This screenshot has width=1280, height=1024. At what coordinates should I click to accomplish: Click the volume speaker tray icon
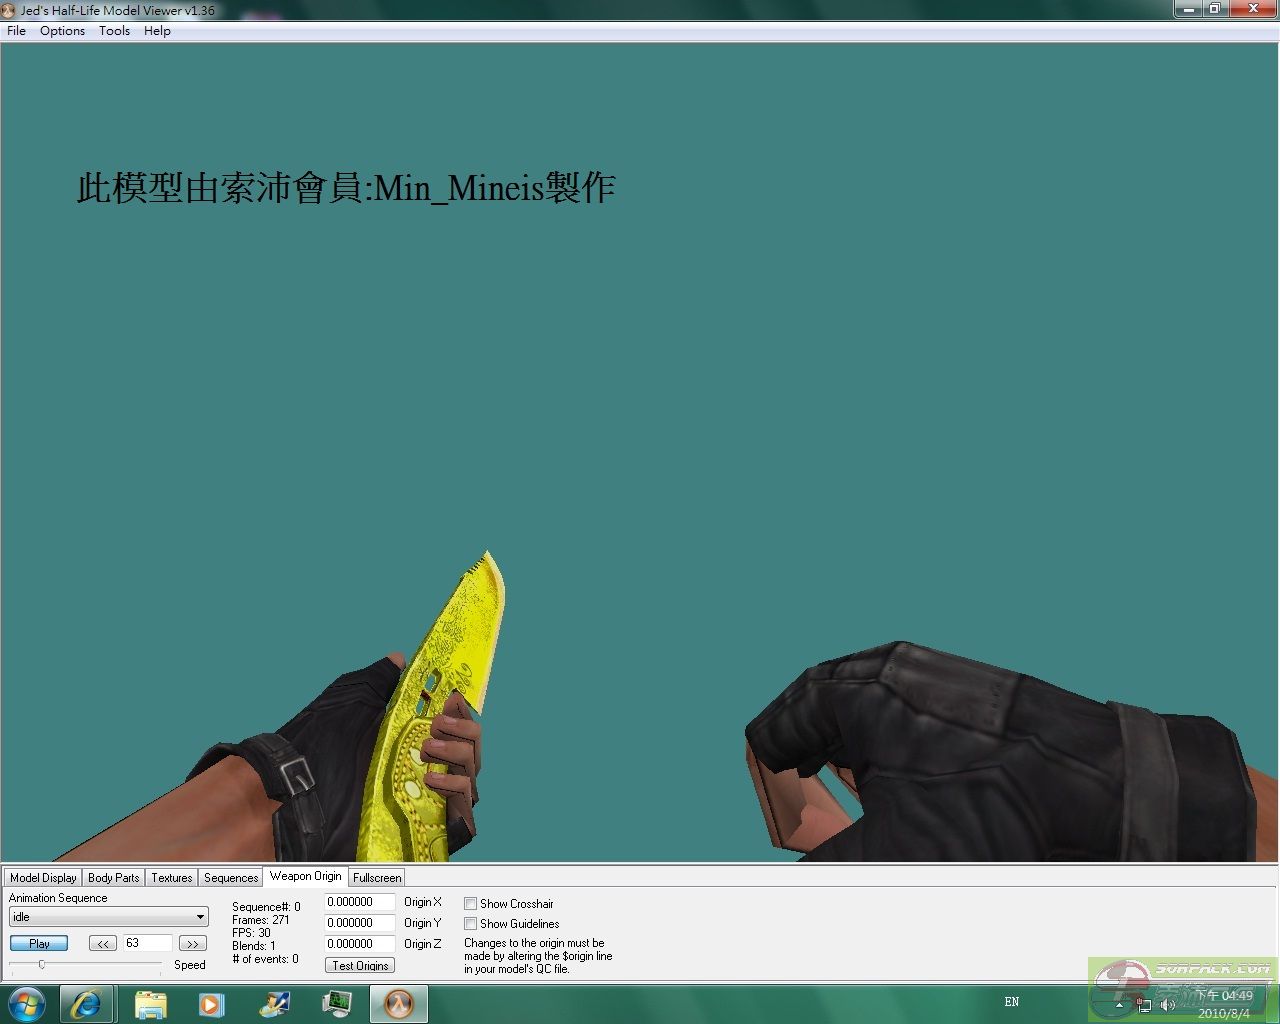coord(1167,1004)
